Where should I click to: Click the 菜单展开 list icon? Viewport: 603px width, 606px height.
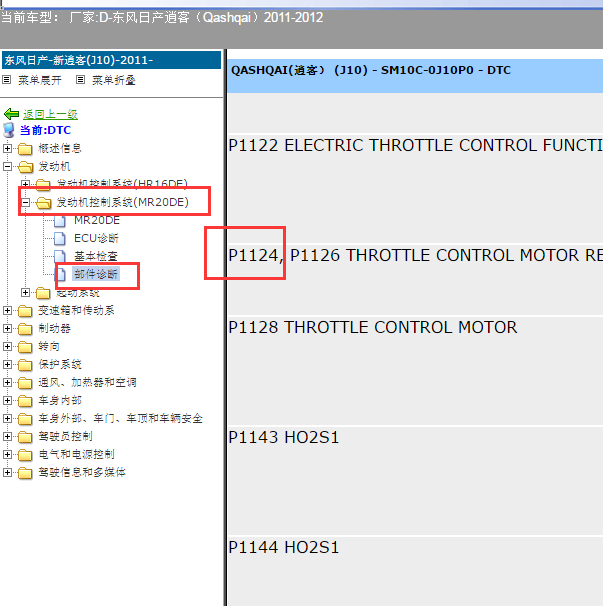click(x=6, y=80)
